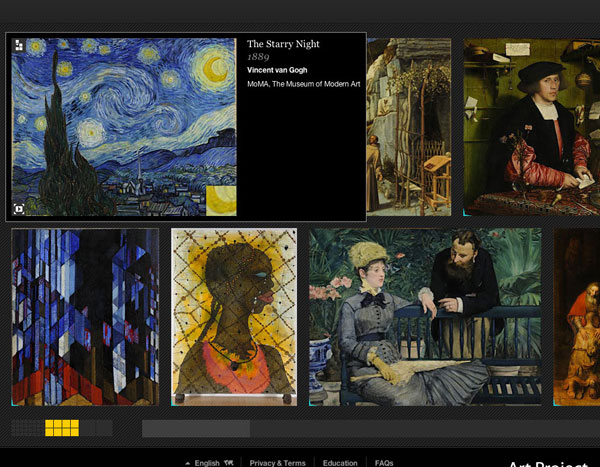The width and height of the screenshot is (600, 467).
Task: Open the monk in rocky landscape painting
Action: click(x=409, y=127)
